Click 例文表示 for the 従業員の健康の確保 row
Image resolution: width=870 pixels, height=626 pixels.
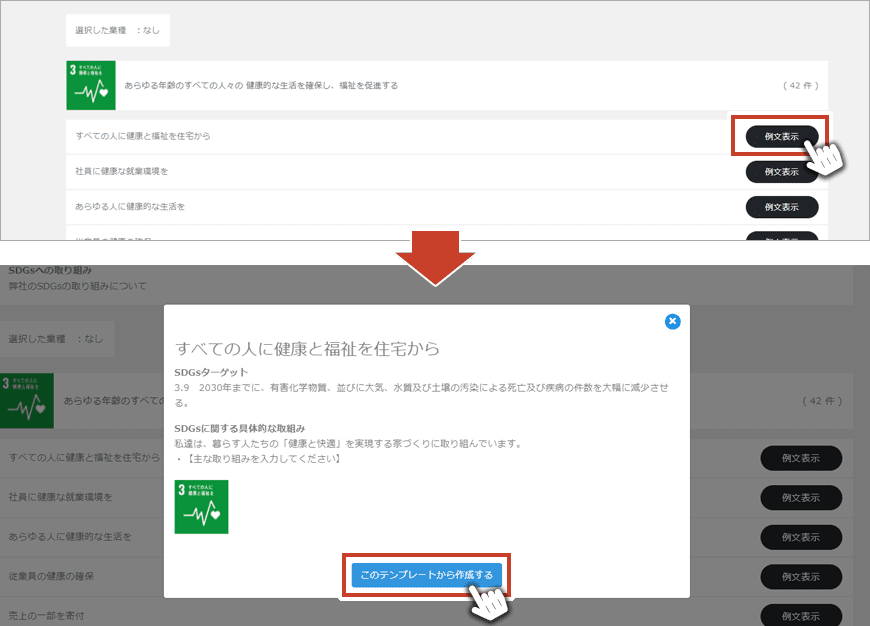tap(801, 577)
